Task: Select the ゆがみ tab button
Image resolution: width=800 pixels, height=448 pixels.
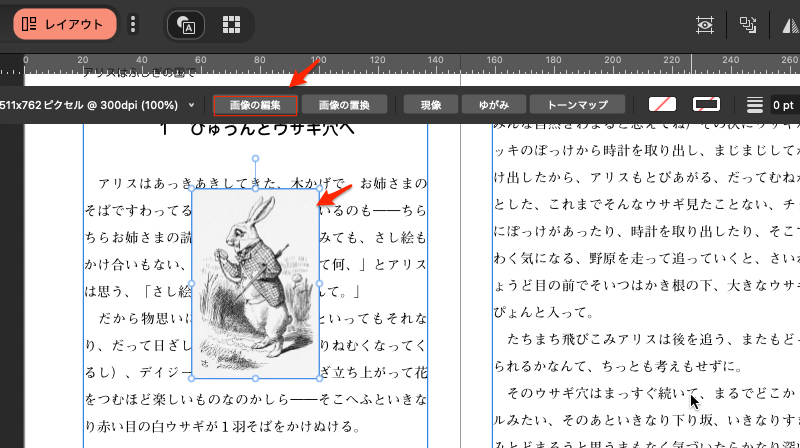Action: (494, 105)
